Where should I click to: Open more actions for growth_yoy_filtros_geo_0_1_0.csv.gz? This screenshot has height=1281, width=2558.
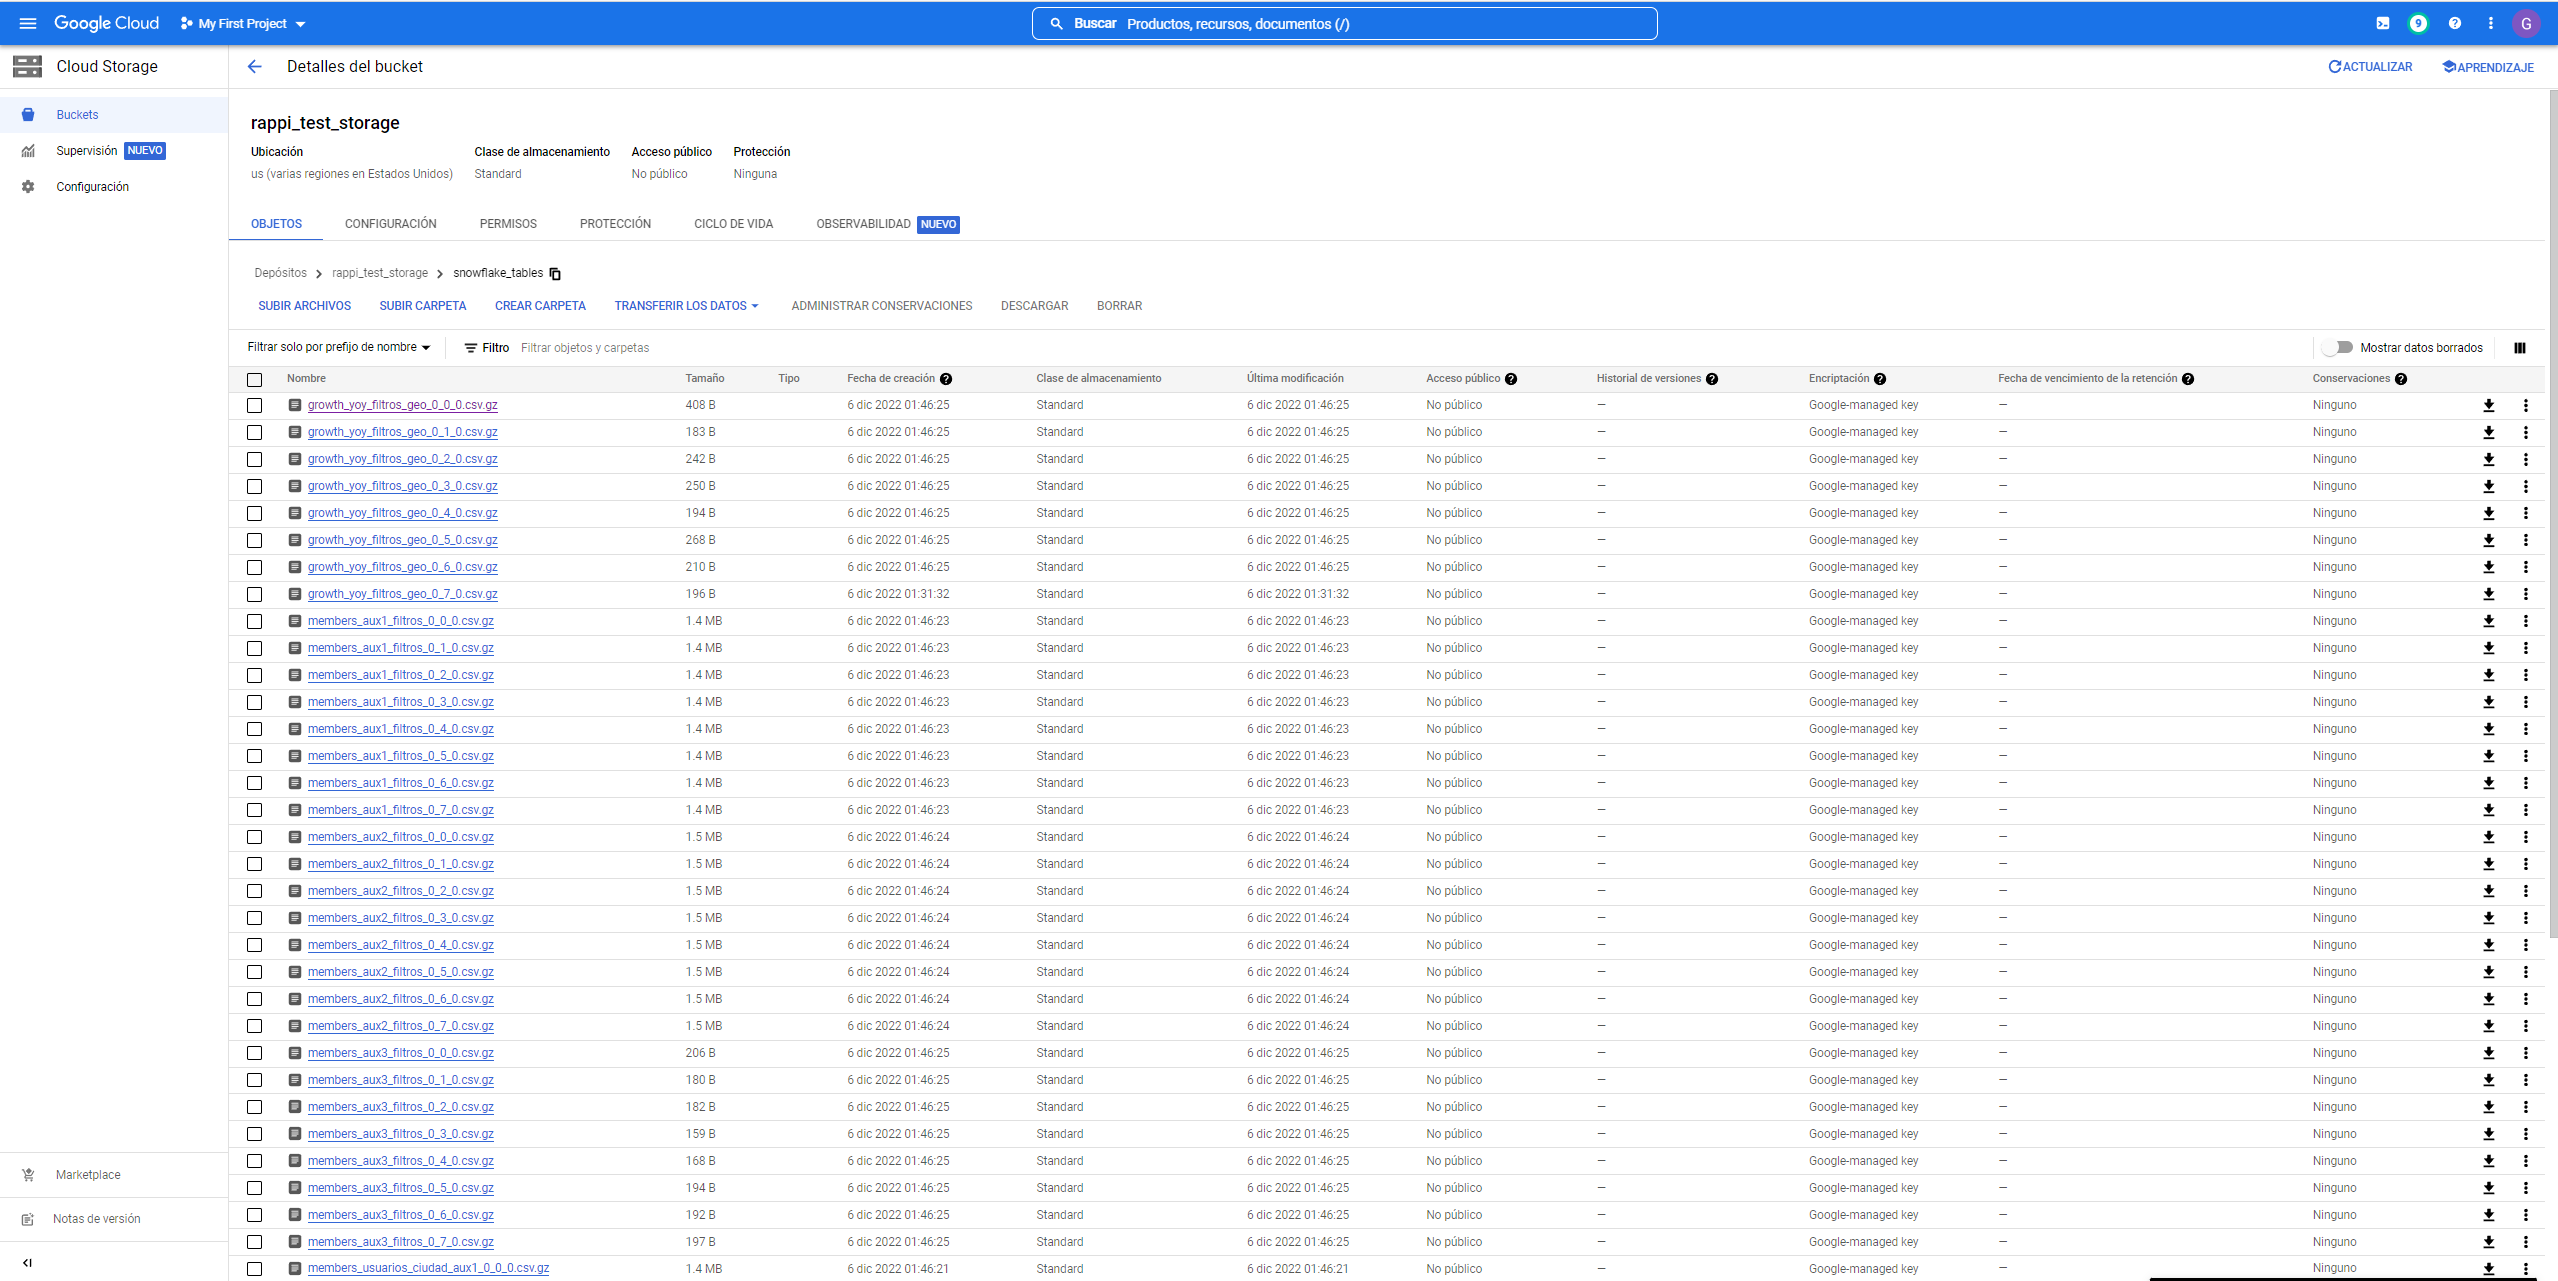(2526, 432)
